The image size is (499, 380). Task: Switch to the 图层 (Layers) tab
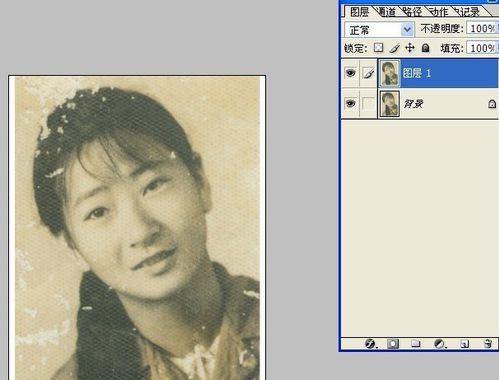pos(359,12)
